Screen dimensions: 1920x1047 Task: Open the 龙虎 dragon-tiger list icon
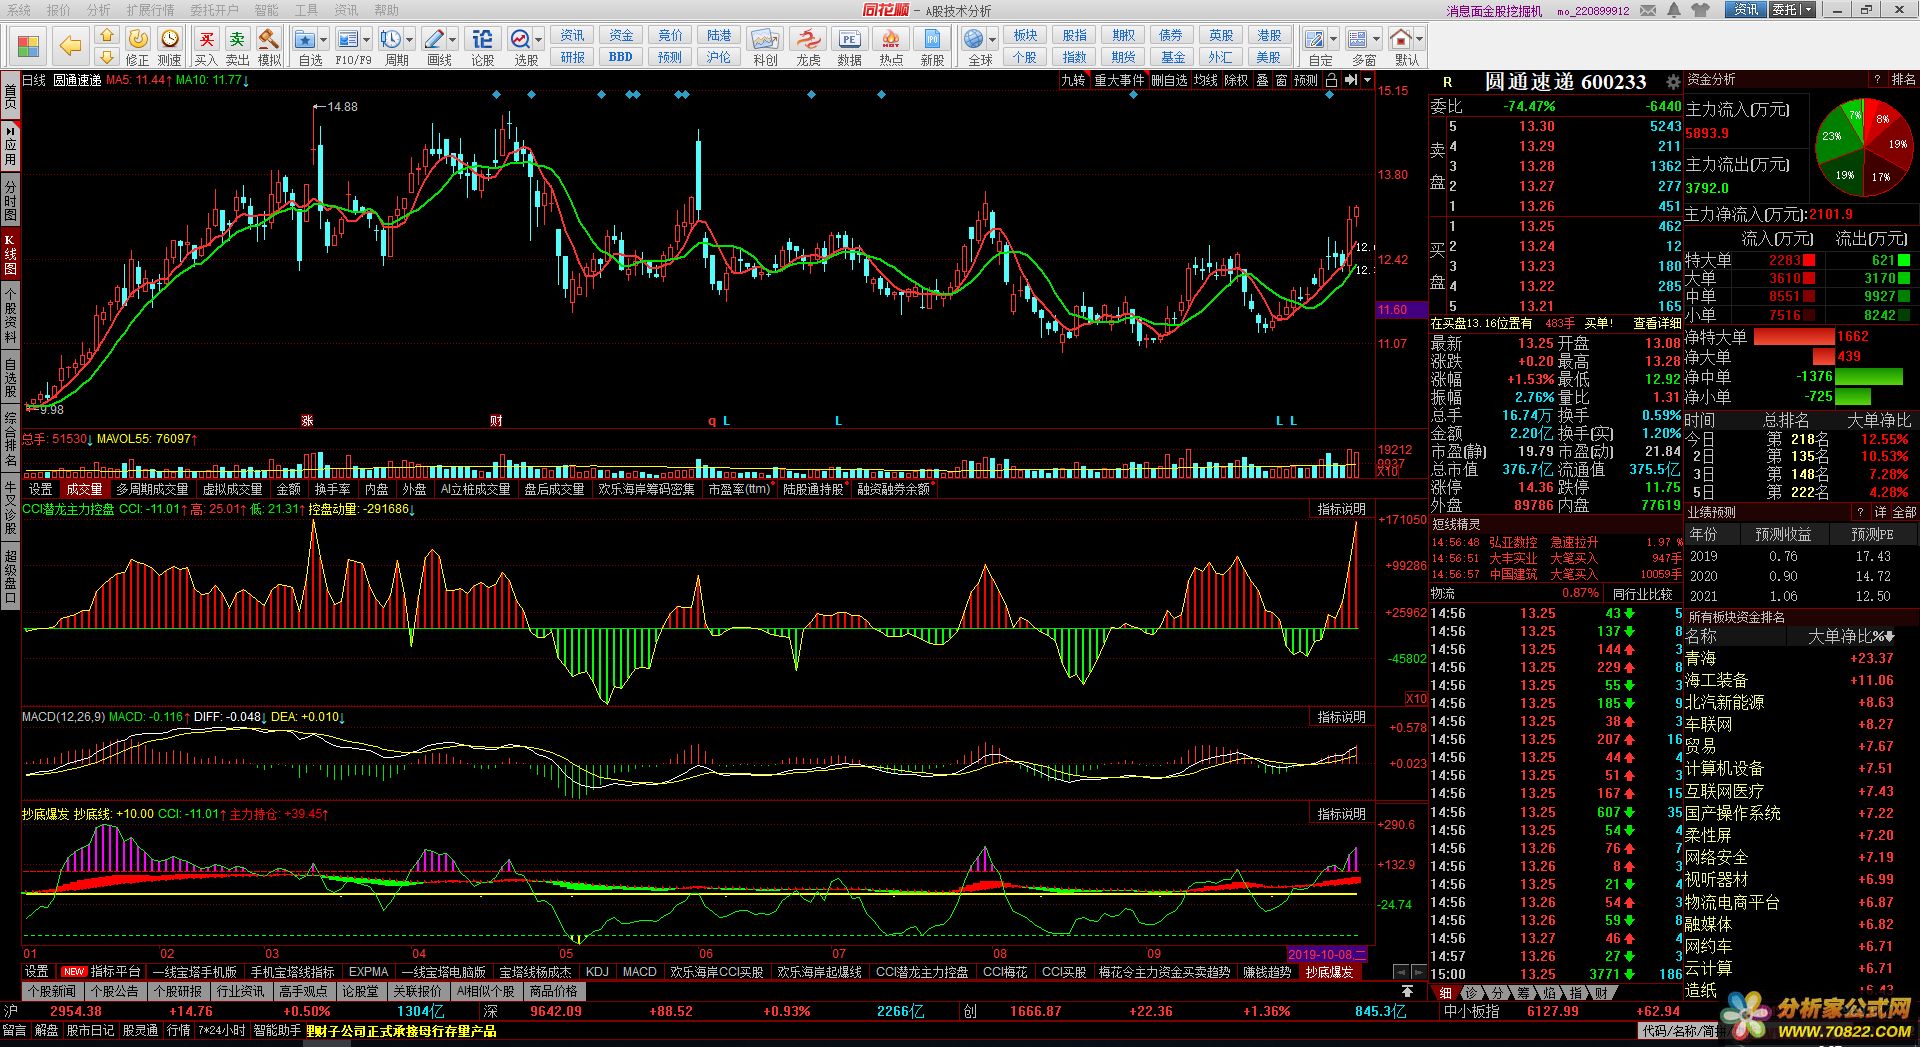pos(808,46)
